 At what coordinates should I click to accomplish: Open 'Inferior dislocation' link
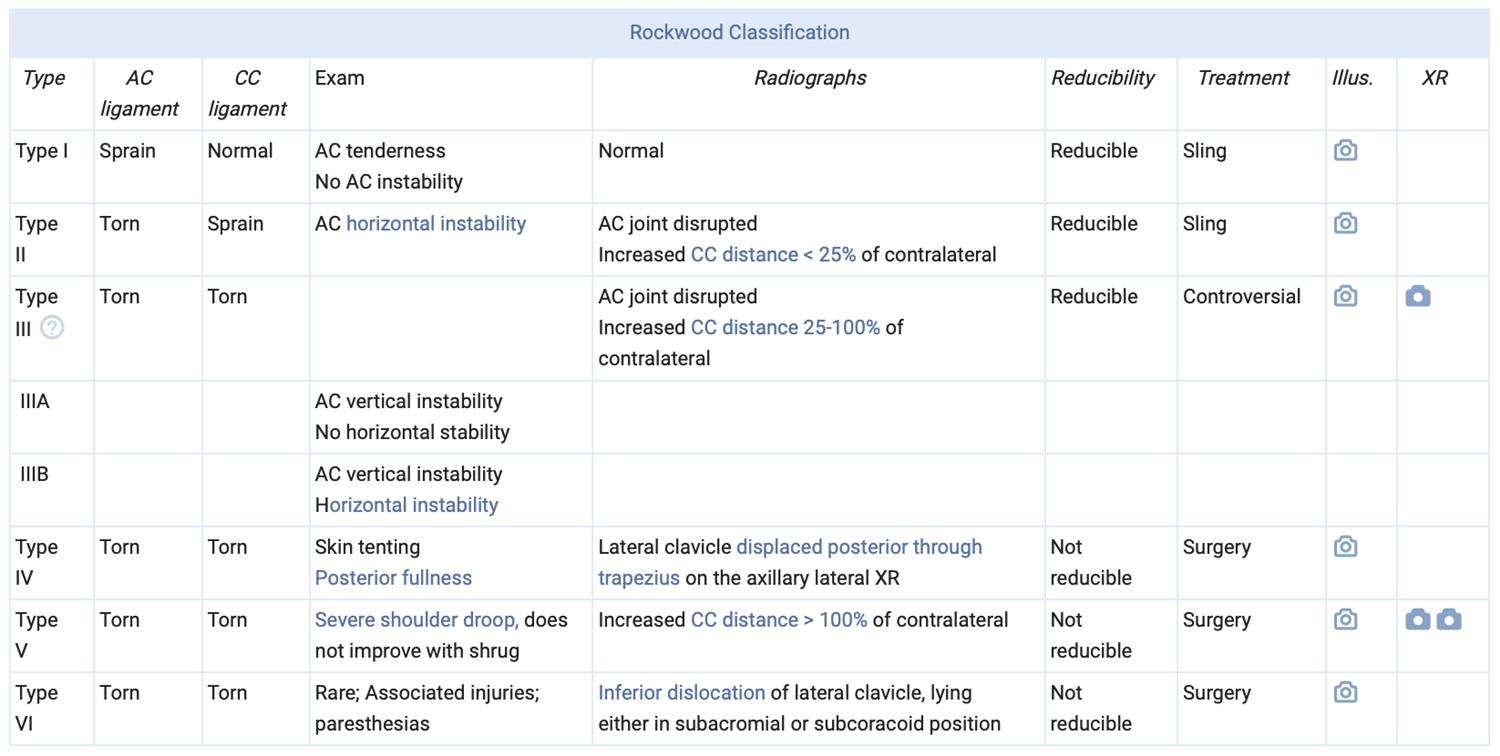pos(681,693)
